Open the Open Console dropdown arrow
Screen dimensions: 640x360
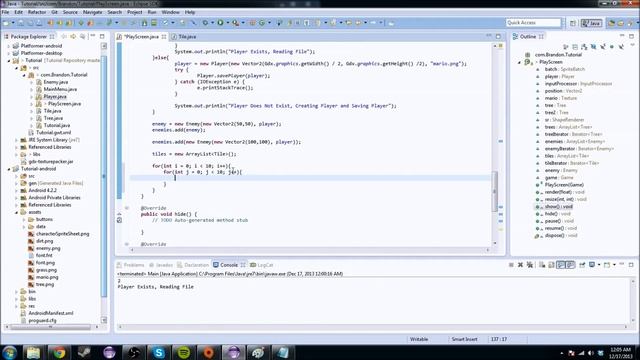point(614,265)
